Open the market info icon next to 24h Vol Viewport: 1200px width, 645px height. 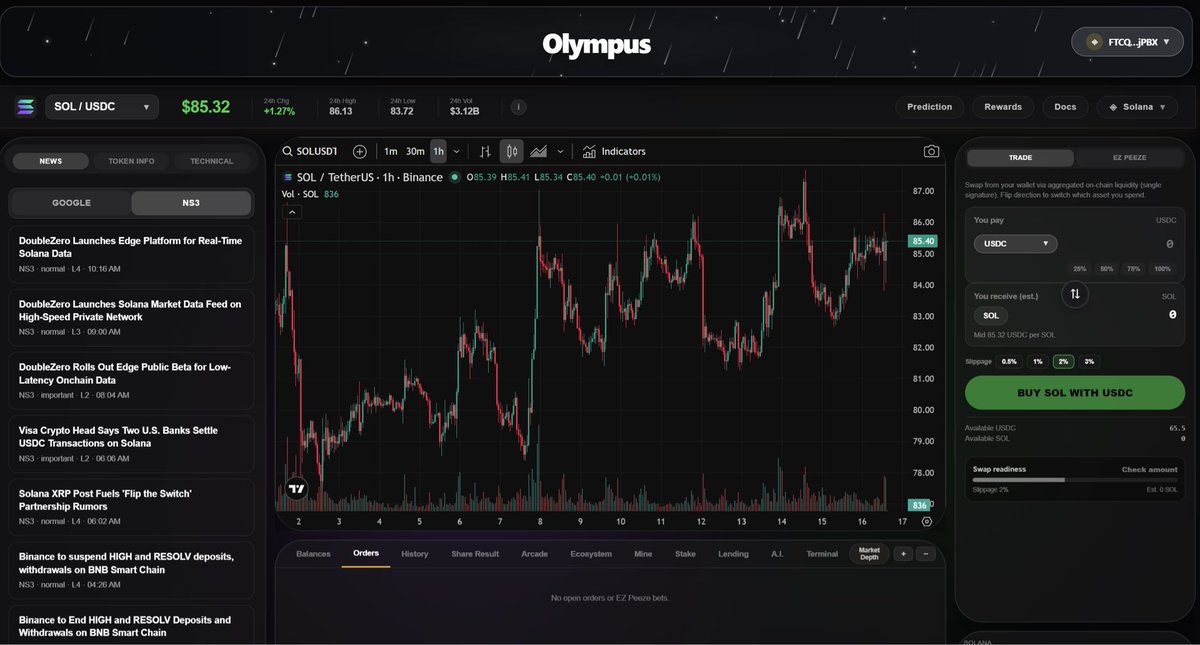[x=518, y=107]
